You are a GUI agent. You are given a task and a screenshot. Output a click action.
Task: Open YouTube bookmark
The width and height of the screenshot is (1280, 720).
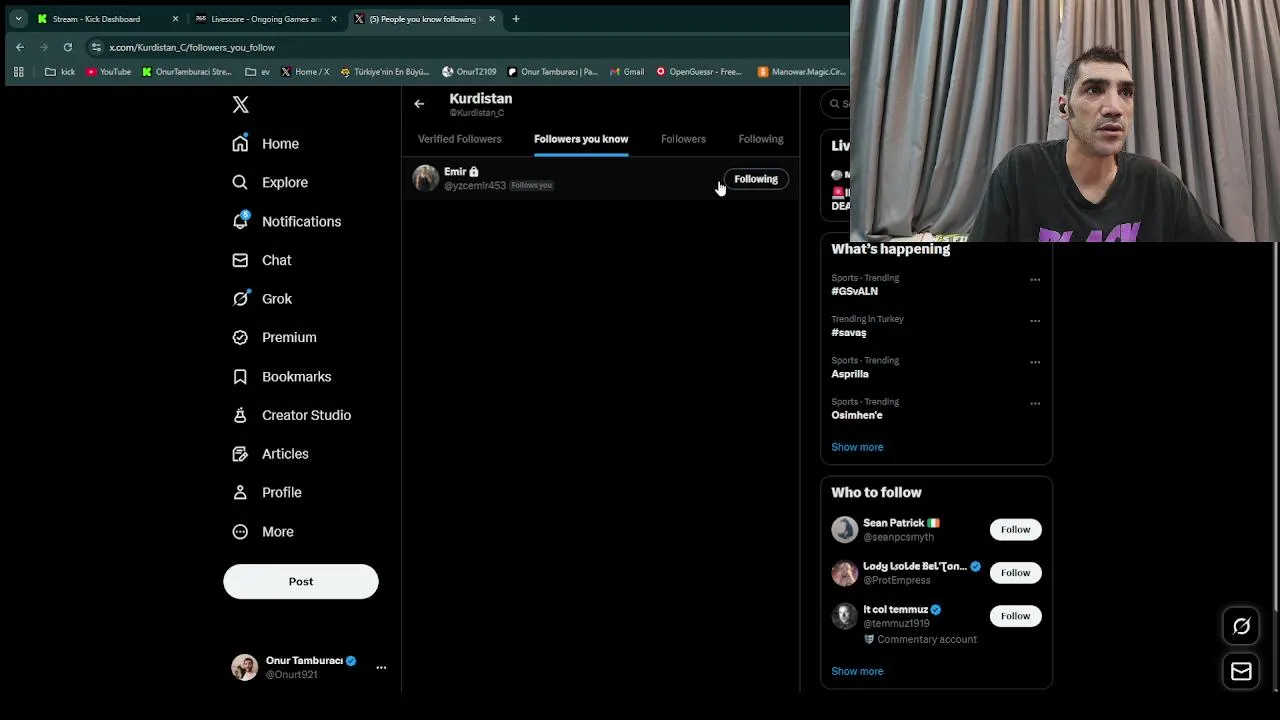click(x=108, y=72)
